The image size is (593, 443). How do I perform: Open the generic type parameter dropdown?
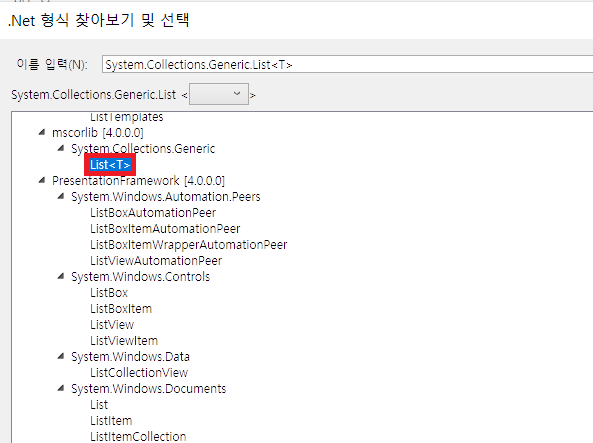point(219,94)
